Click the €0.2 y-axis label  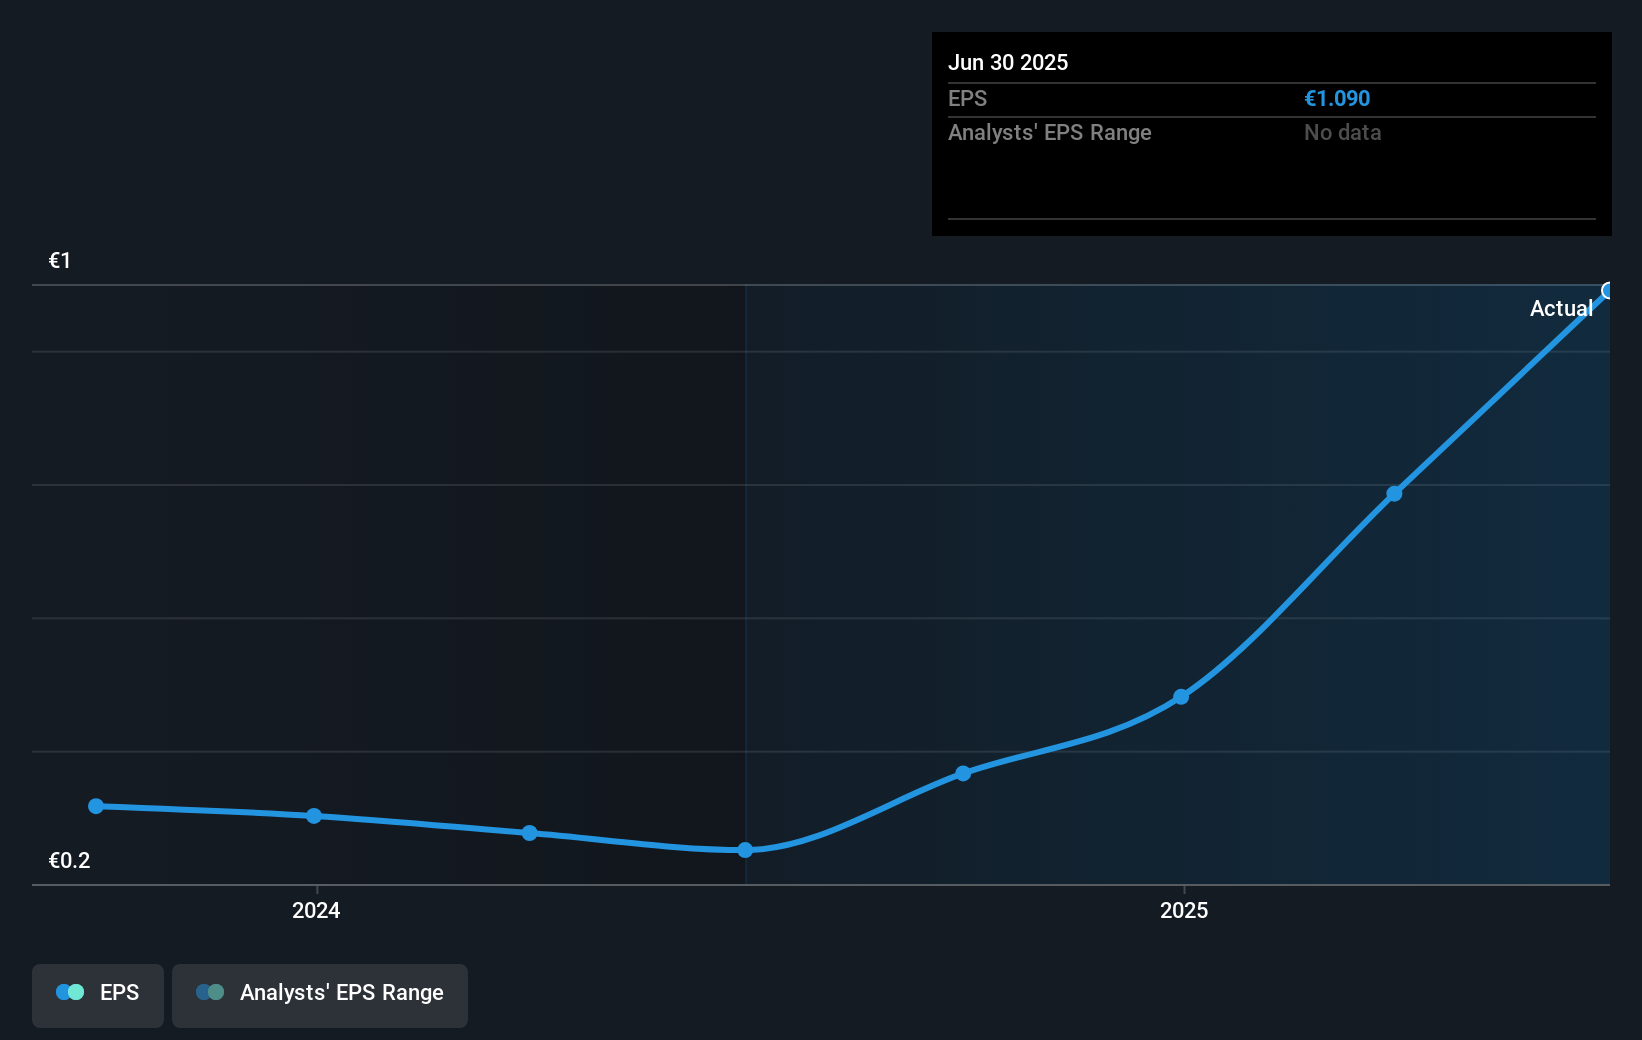(70, 859)
